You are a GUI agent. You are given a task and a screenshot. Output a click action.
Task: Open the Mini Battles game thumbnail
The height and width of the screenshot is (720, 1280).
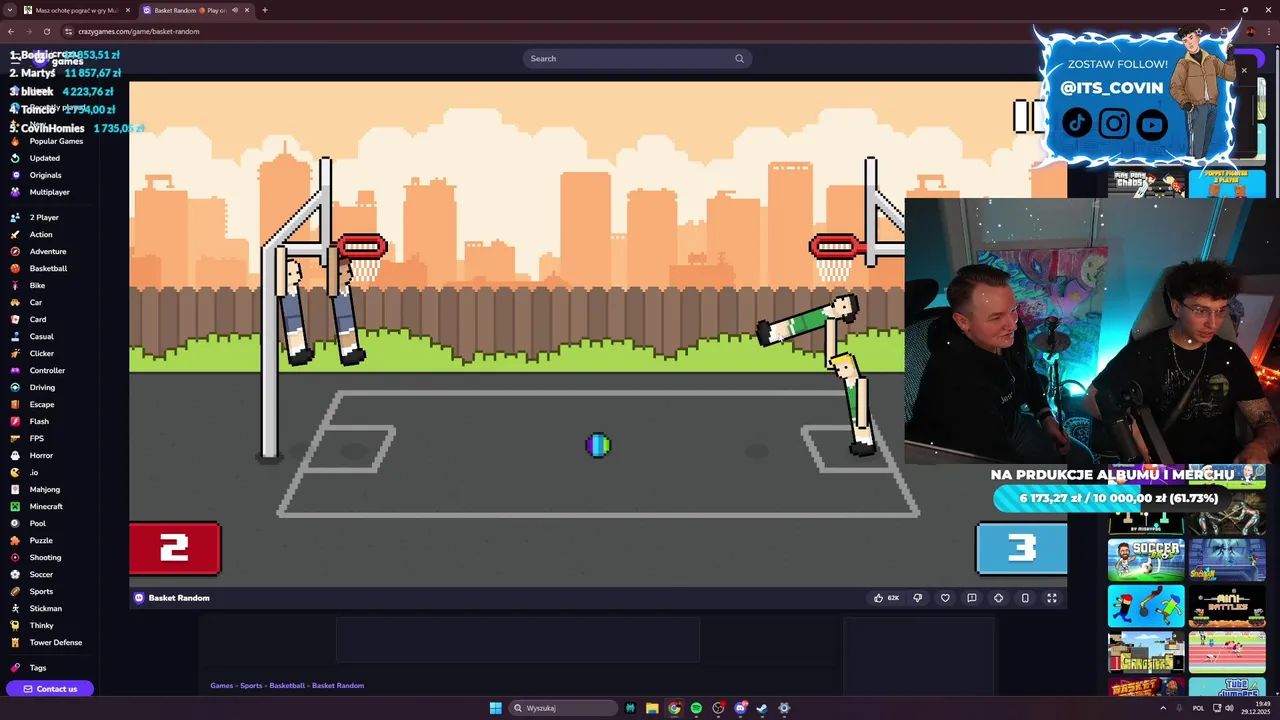[x=1227, y=607]
